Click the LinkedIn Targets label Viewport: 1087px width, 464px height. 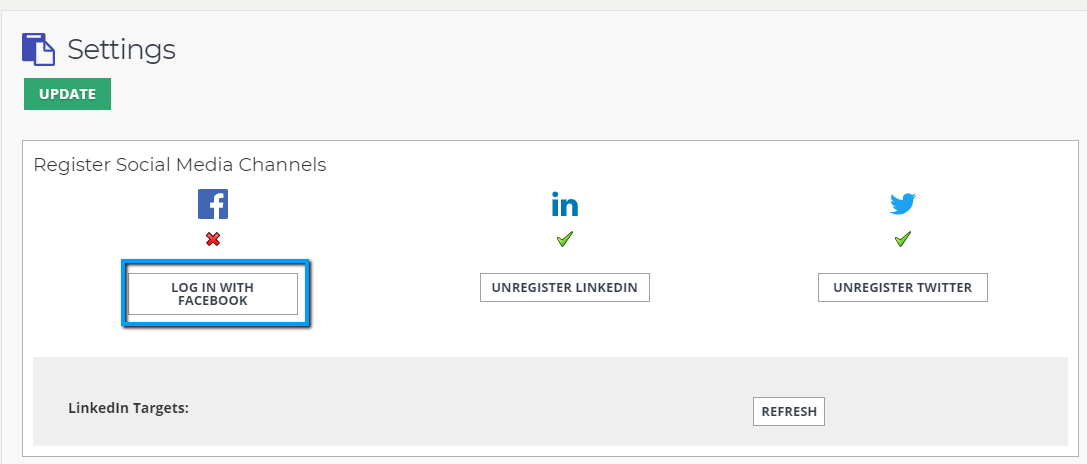[x=128, y=408]
